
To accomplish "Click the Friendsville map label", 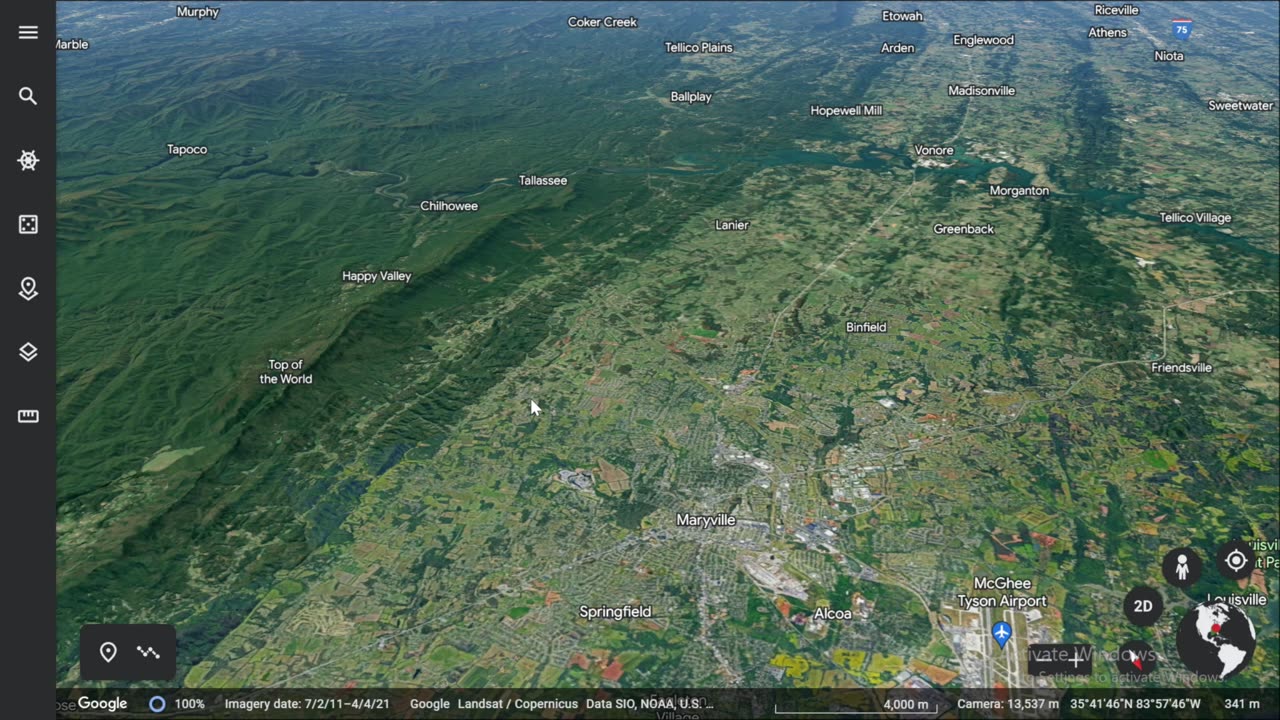I will click(1181, 368).
